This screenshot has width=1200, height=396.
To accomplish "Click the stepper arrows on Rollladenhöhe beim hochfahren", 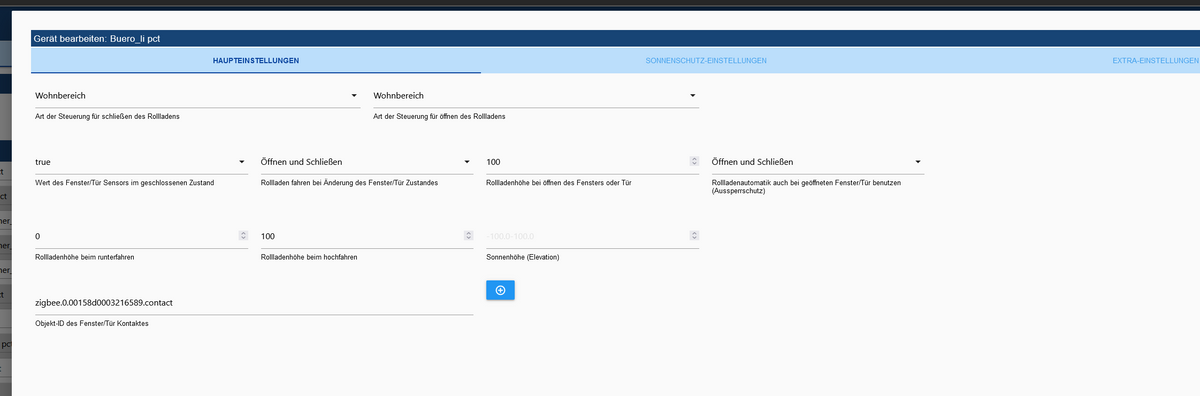I will (469, 236).
